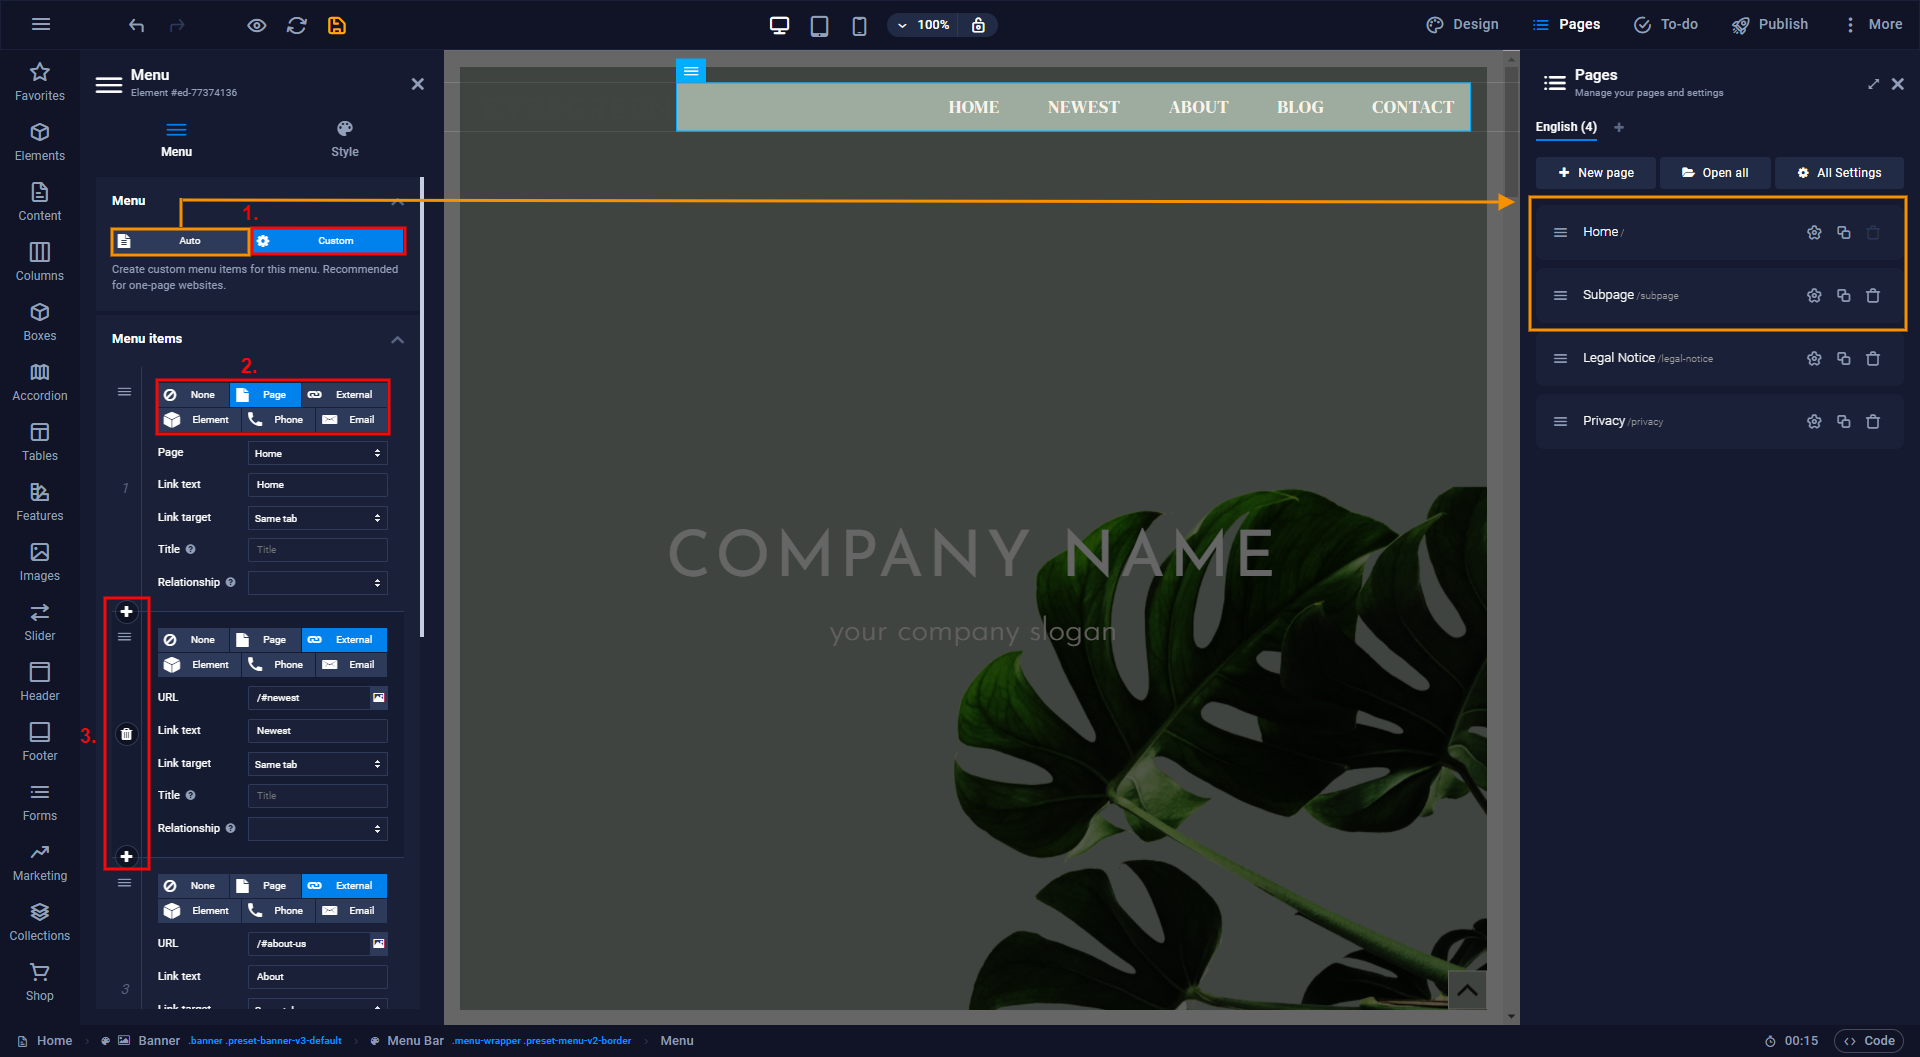Switch to the Style tab

[x=344, y=139]
